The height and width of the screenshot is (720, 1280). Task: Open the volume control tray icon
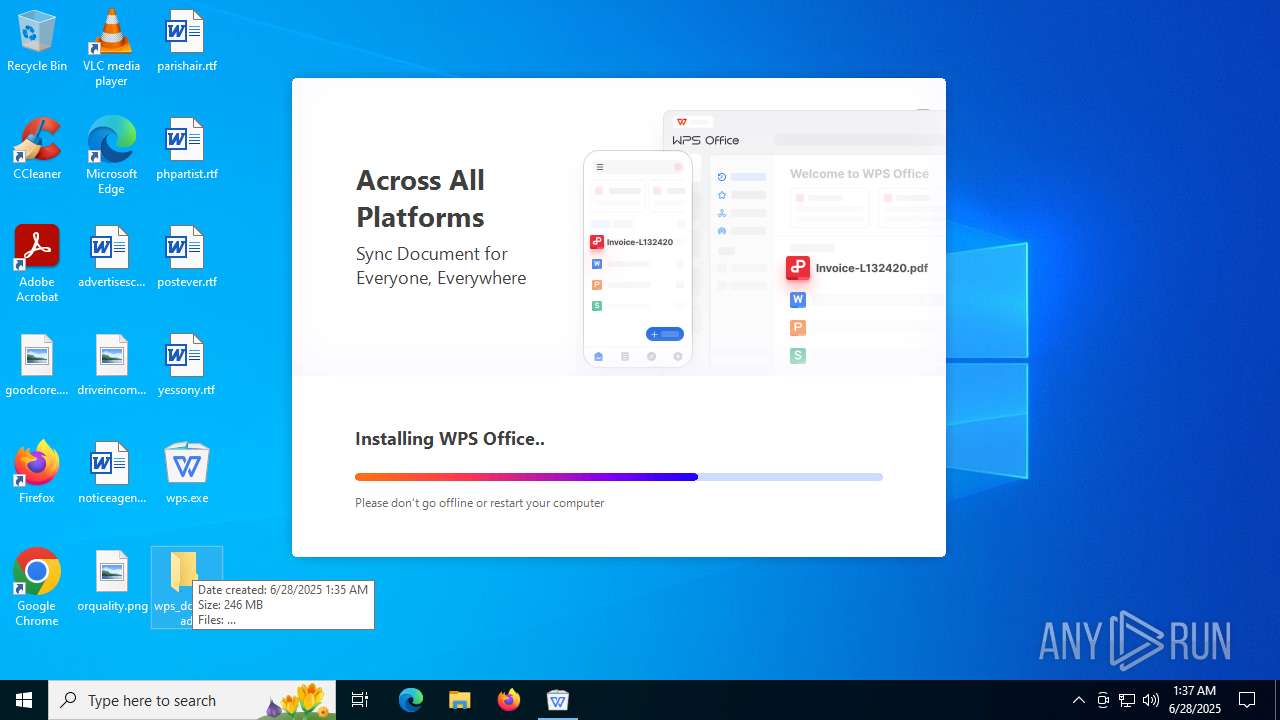(x=1151, y=700)
